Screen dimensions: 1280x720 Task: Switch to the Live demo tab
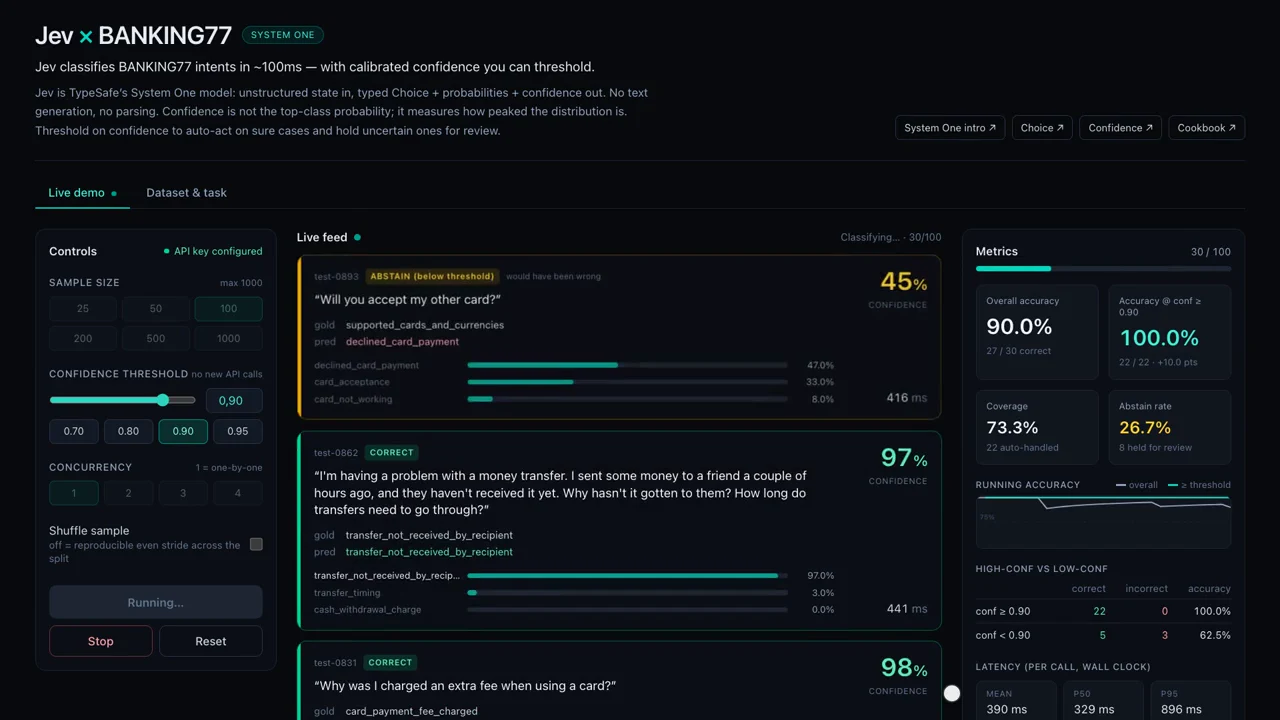point(82,193)
